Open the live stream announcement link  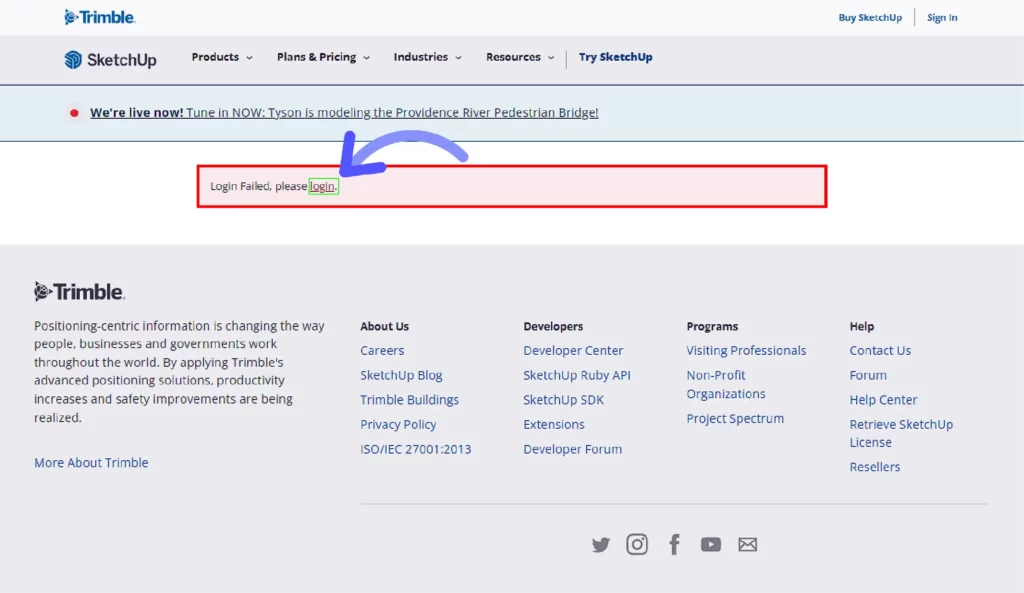coord(344,112)
